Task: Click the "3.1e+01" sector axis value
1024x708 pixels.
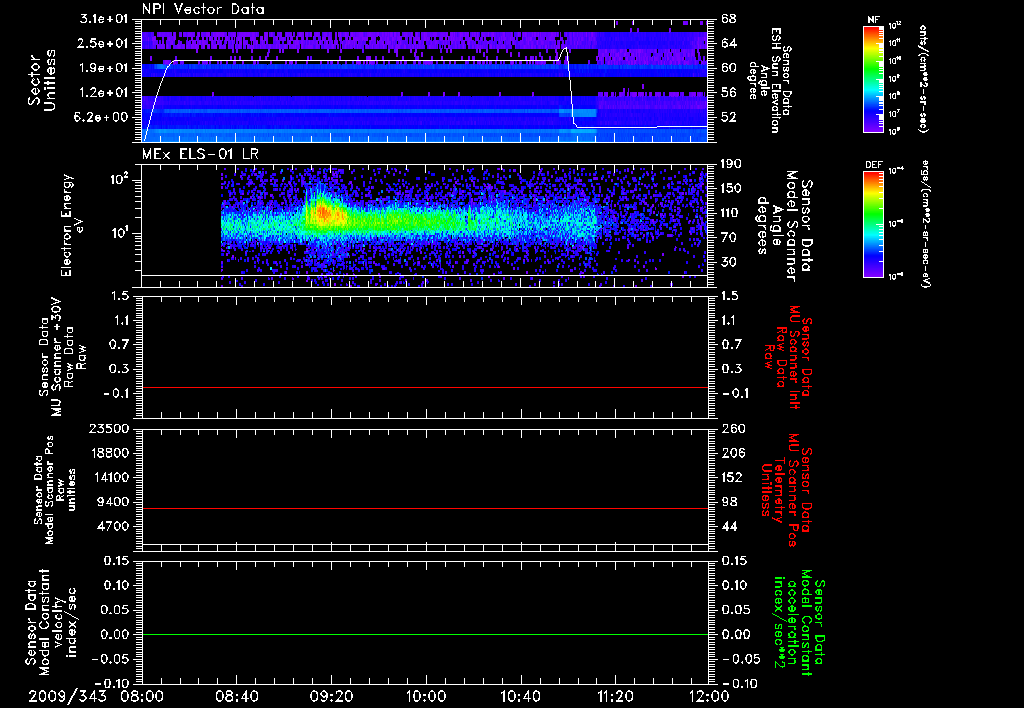Action: [103, 19]
